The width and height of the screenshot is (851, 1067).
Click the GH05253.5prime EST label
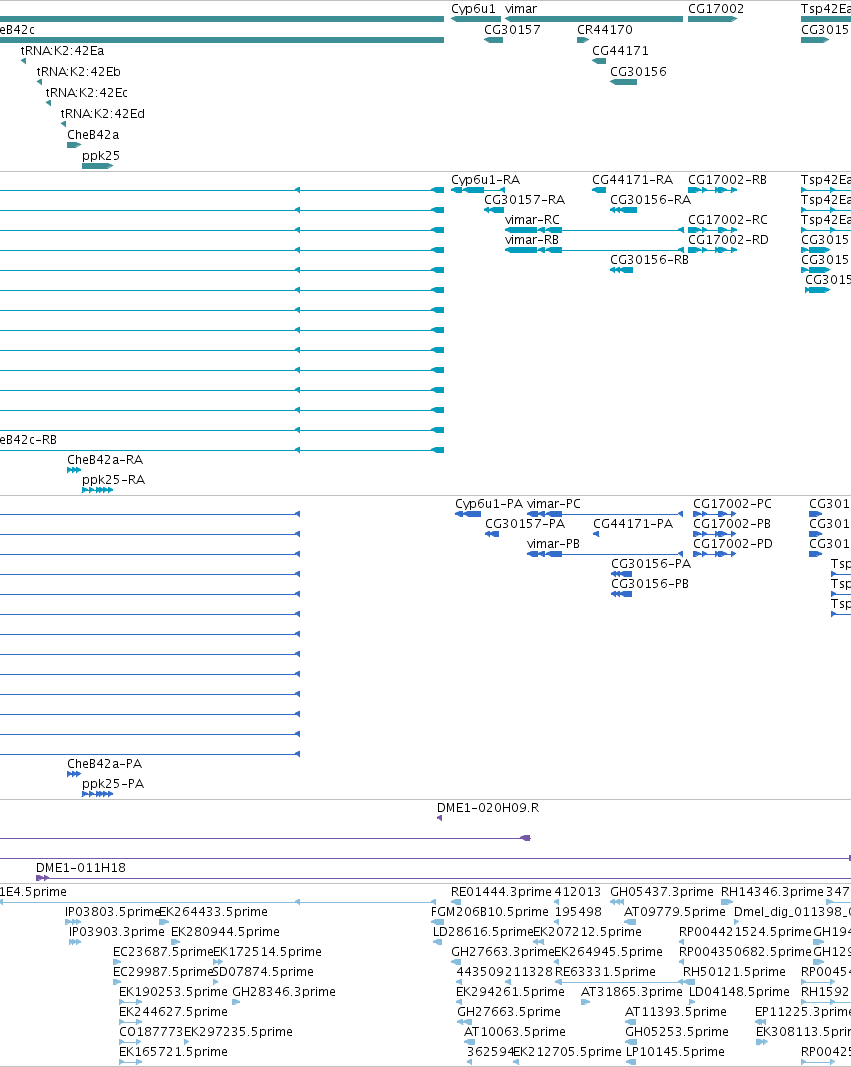[677, 1032]
